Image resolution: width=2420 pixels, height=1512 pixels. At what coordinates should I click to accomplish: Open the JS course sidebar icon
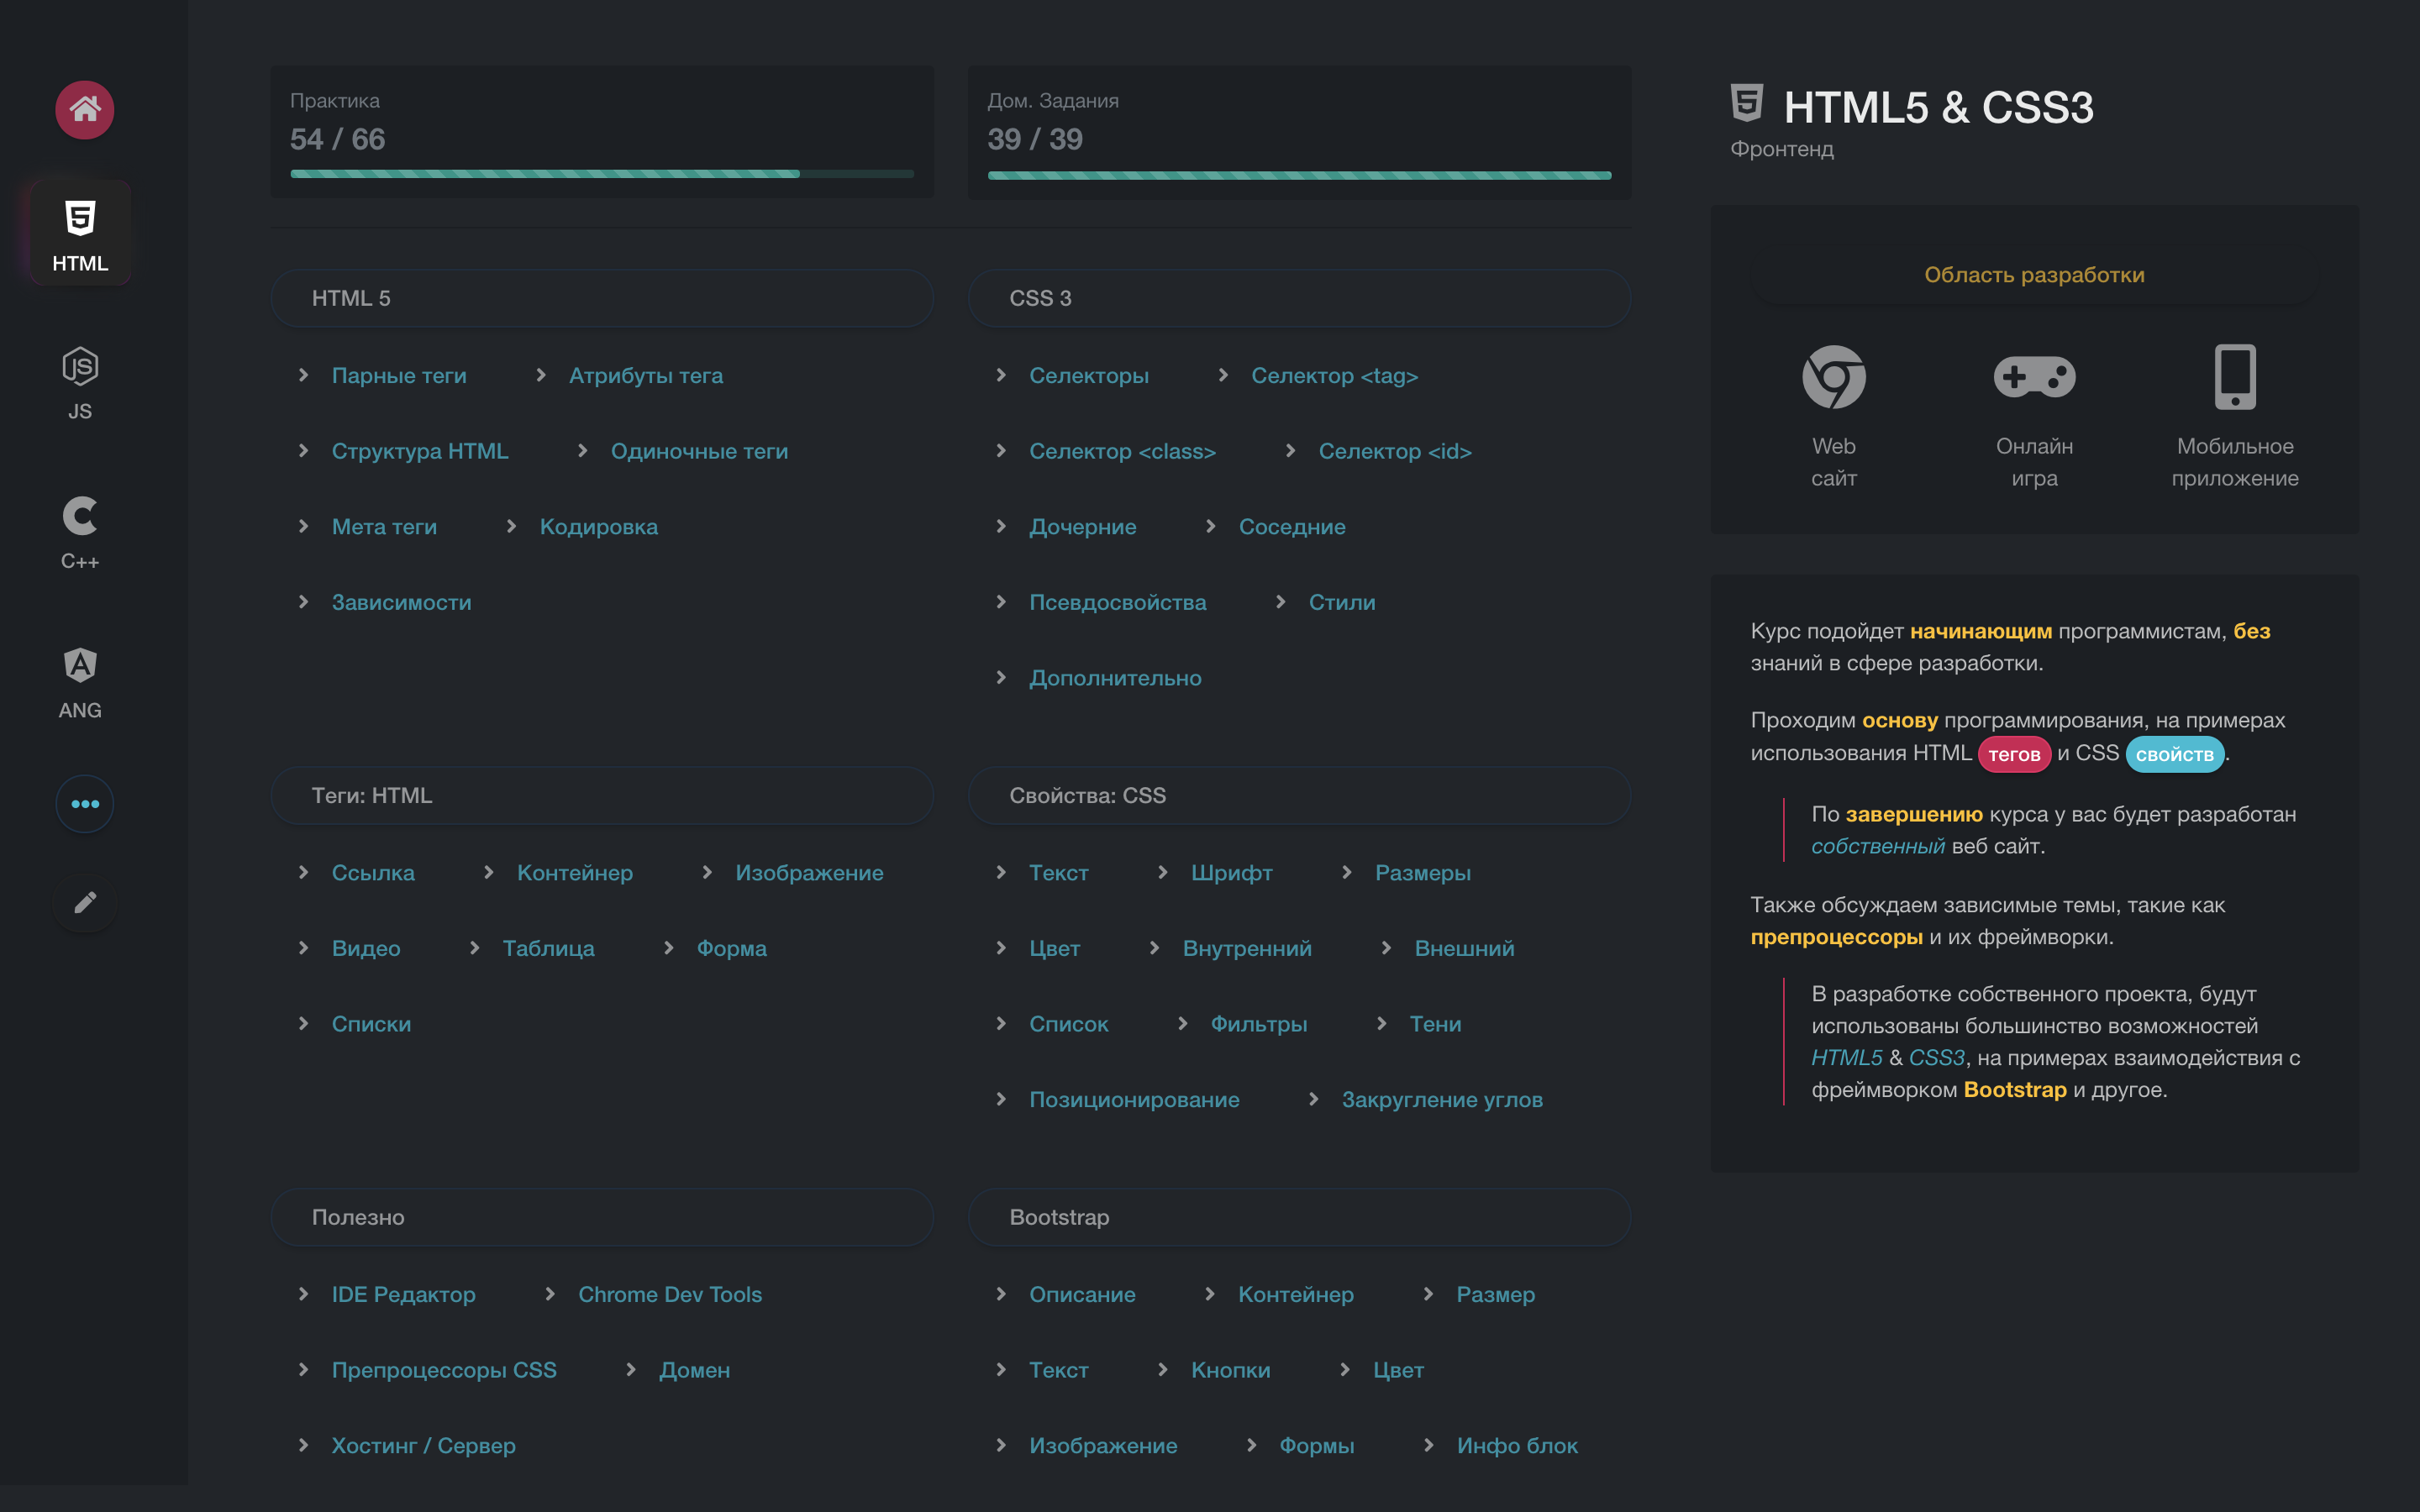80,383
